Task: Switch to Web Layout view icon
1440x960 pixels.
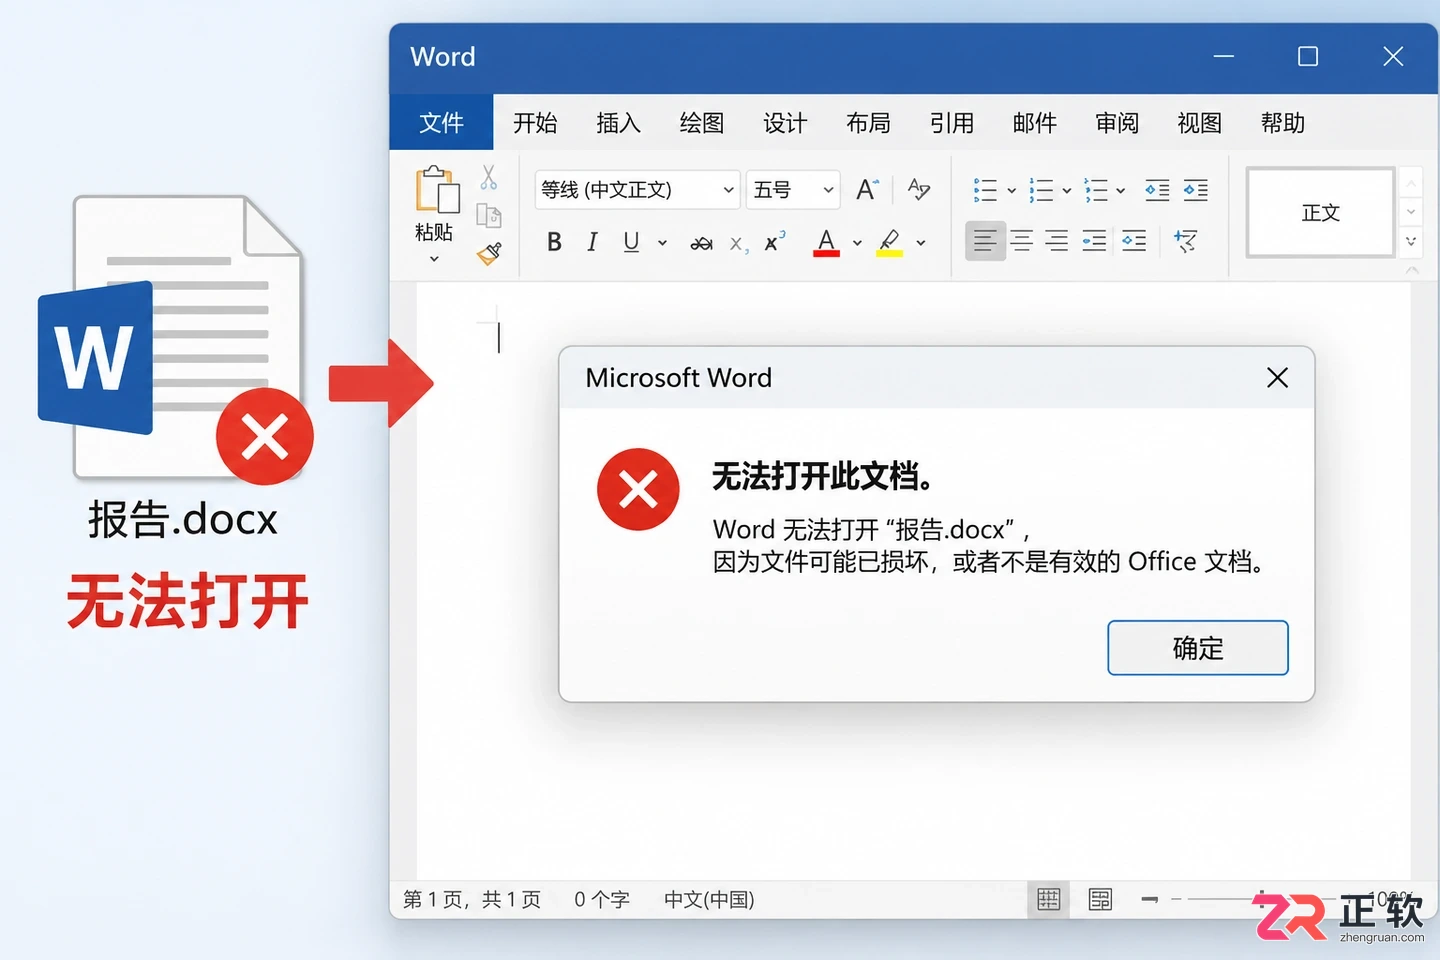Action: (x=1100, y=899)
